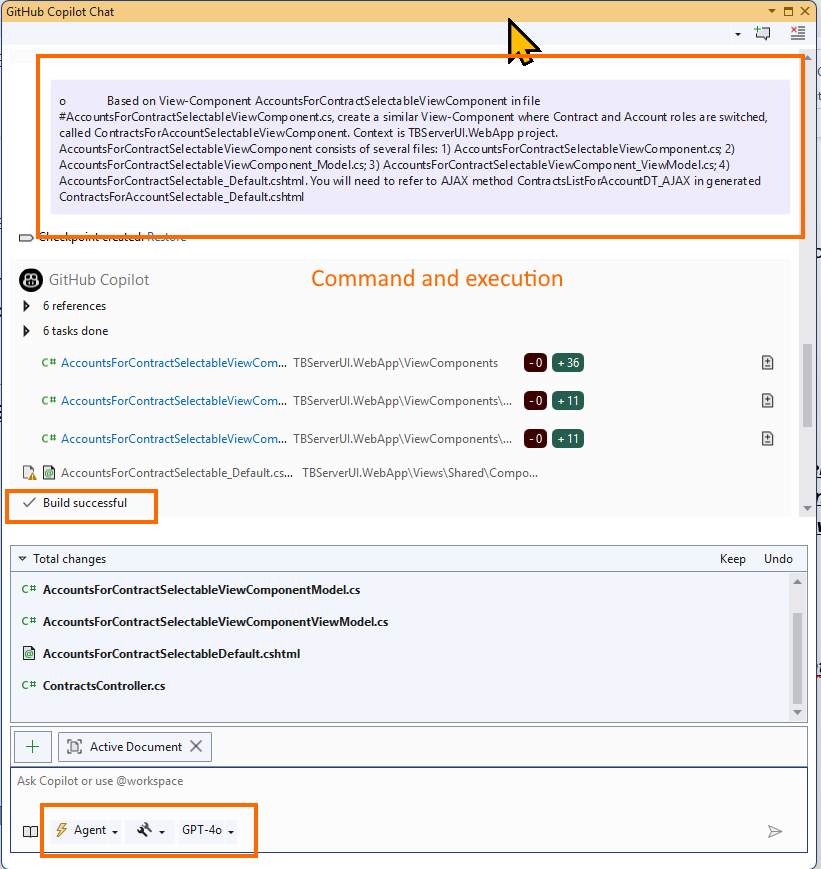Add a context reference with plus button
Image resolution: width=821 pixels, height=869 pixels.
pos(33,747)
